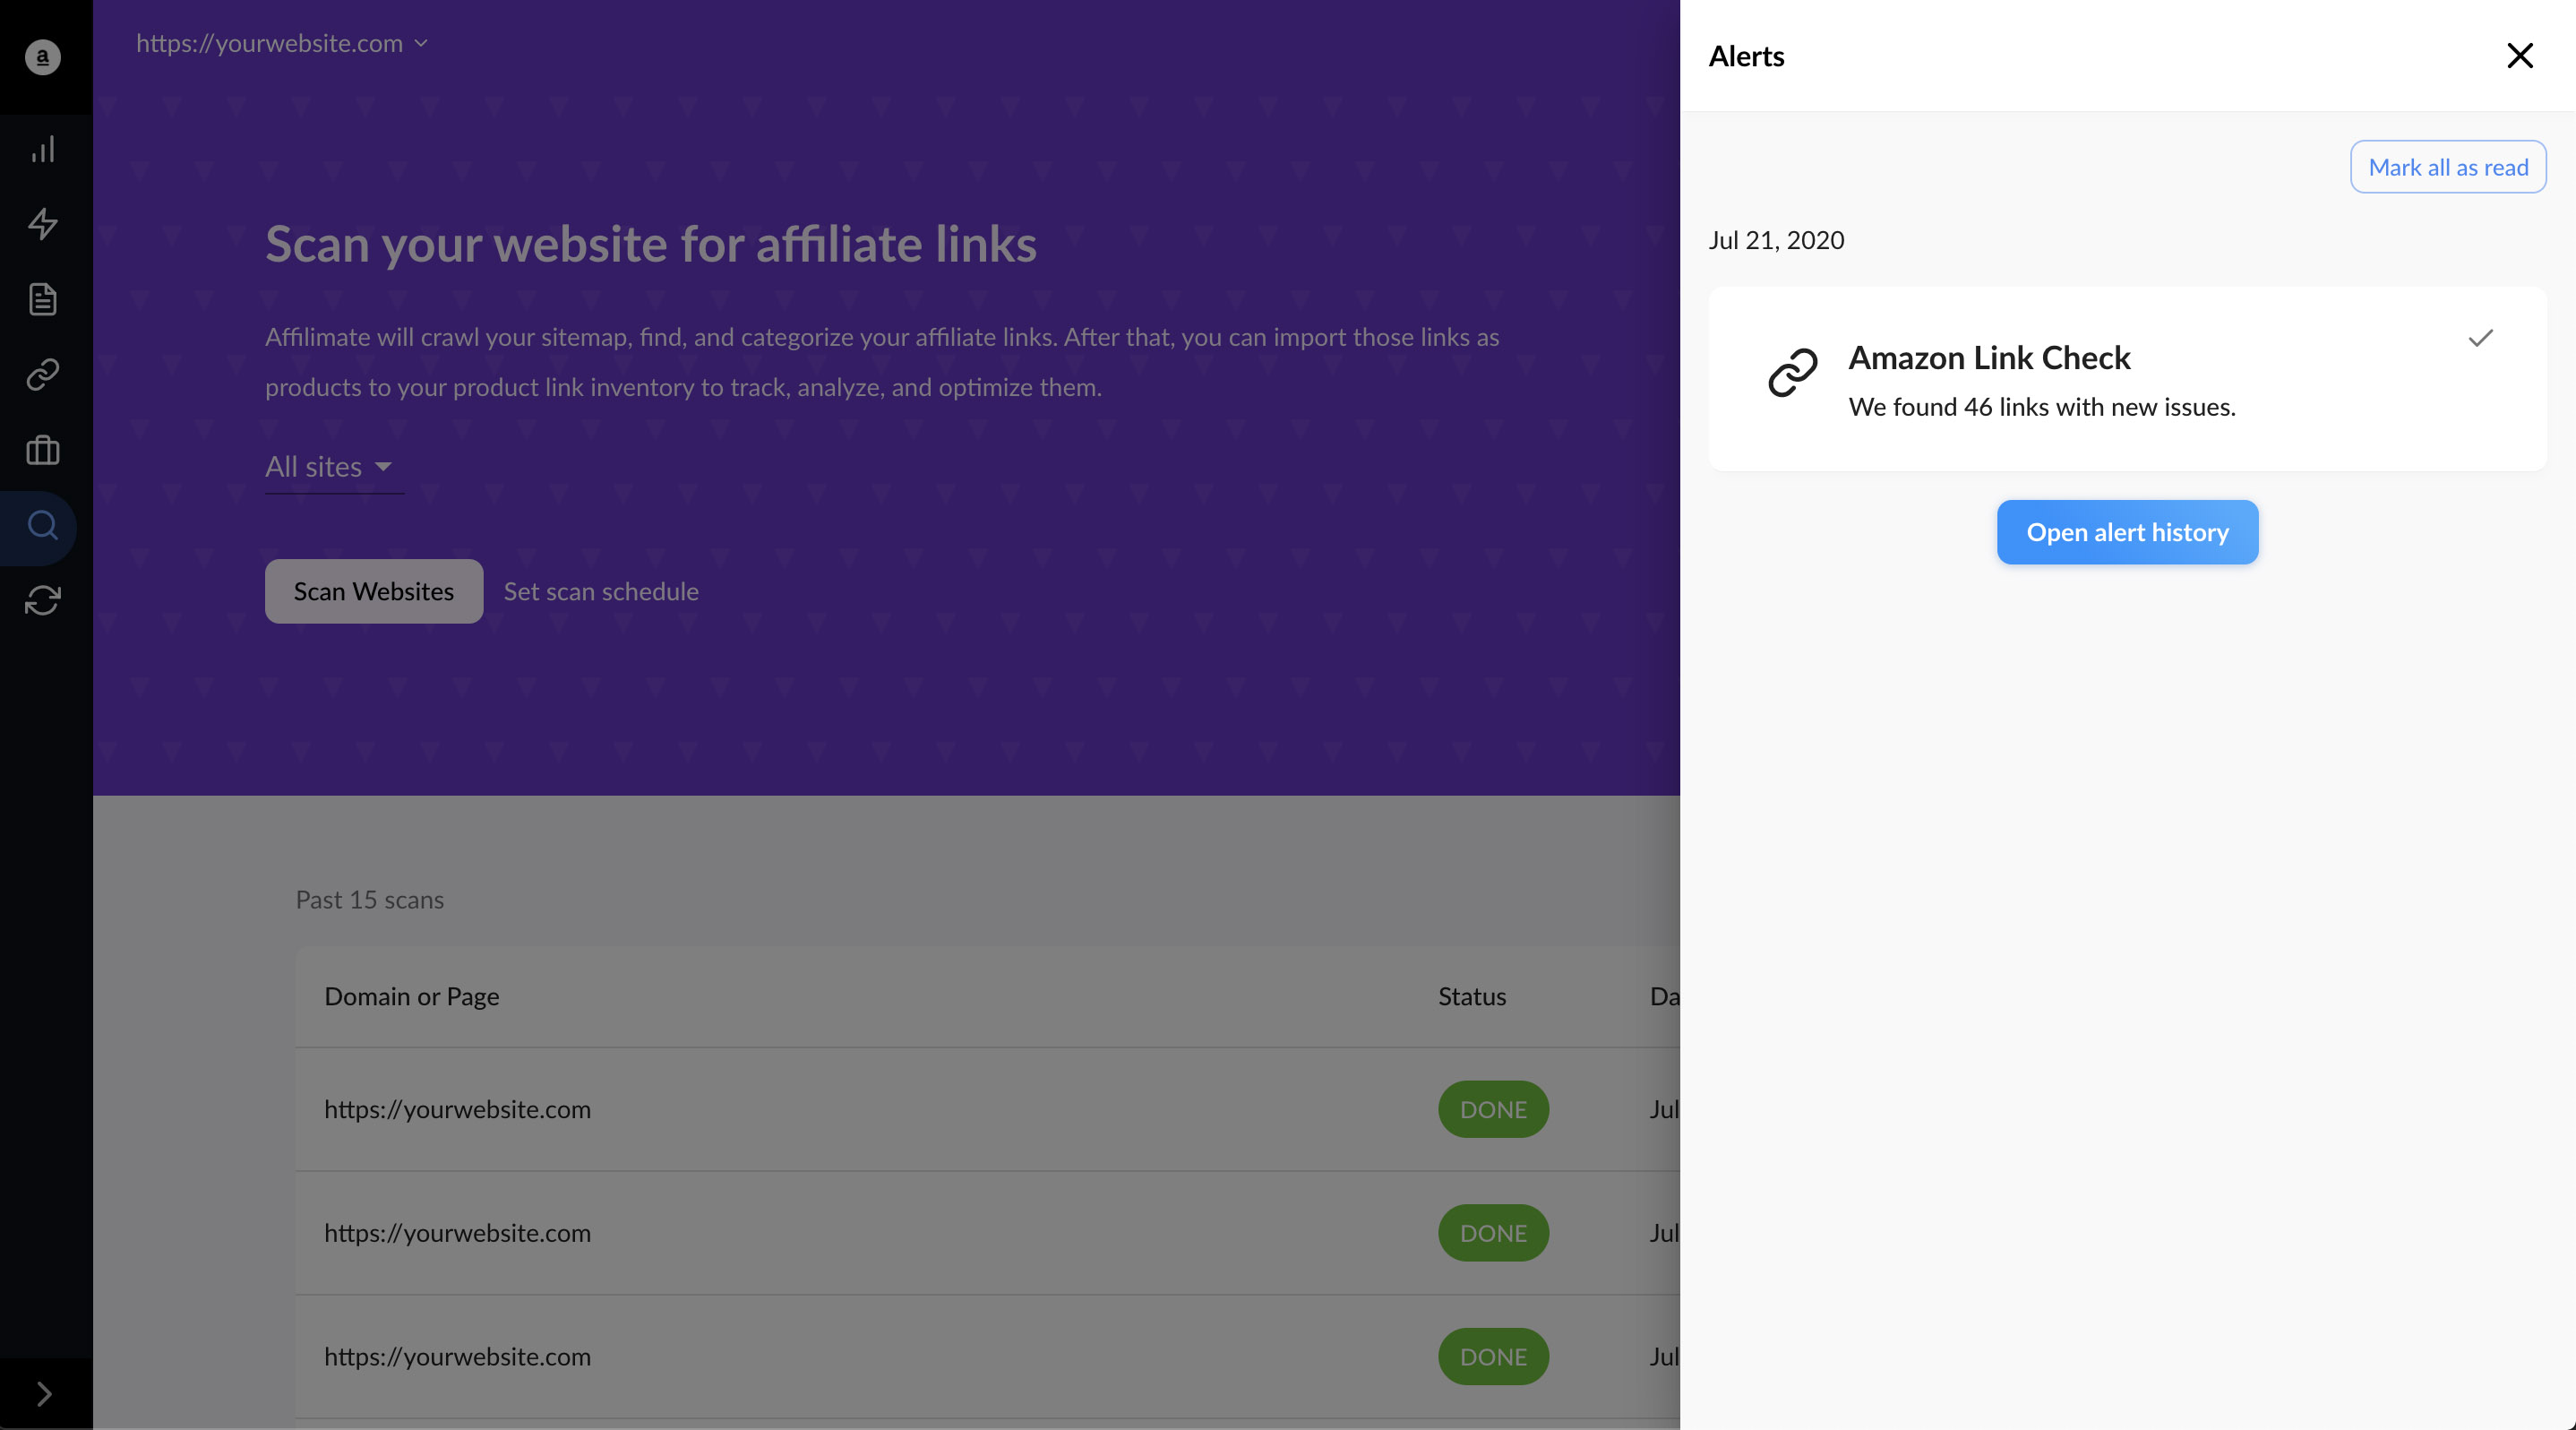2576x1430 pixels.
Task: Click the Past 15 scans section
Action: click(370, 898)
